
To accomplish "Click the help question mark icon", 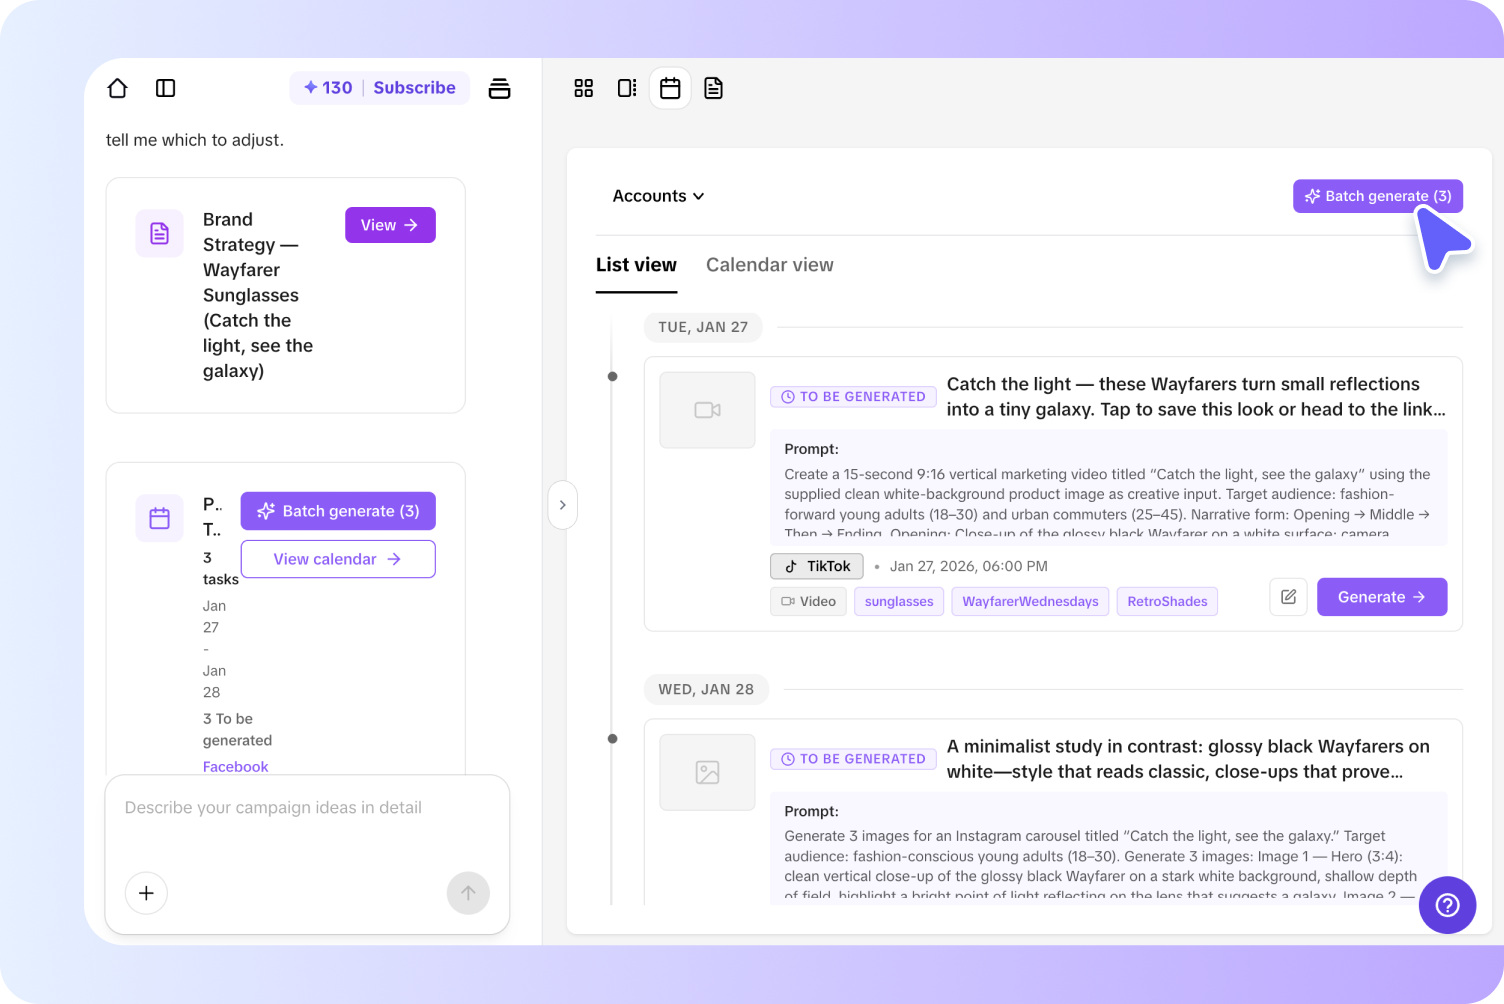I will (1447, 905).
